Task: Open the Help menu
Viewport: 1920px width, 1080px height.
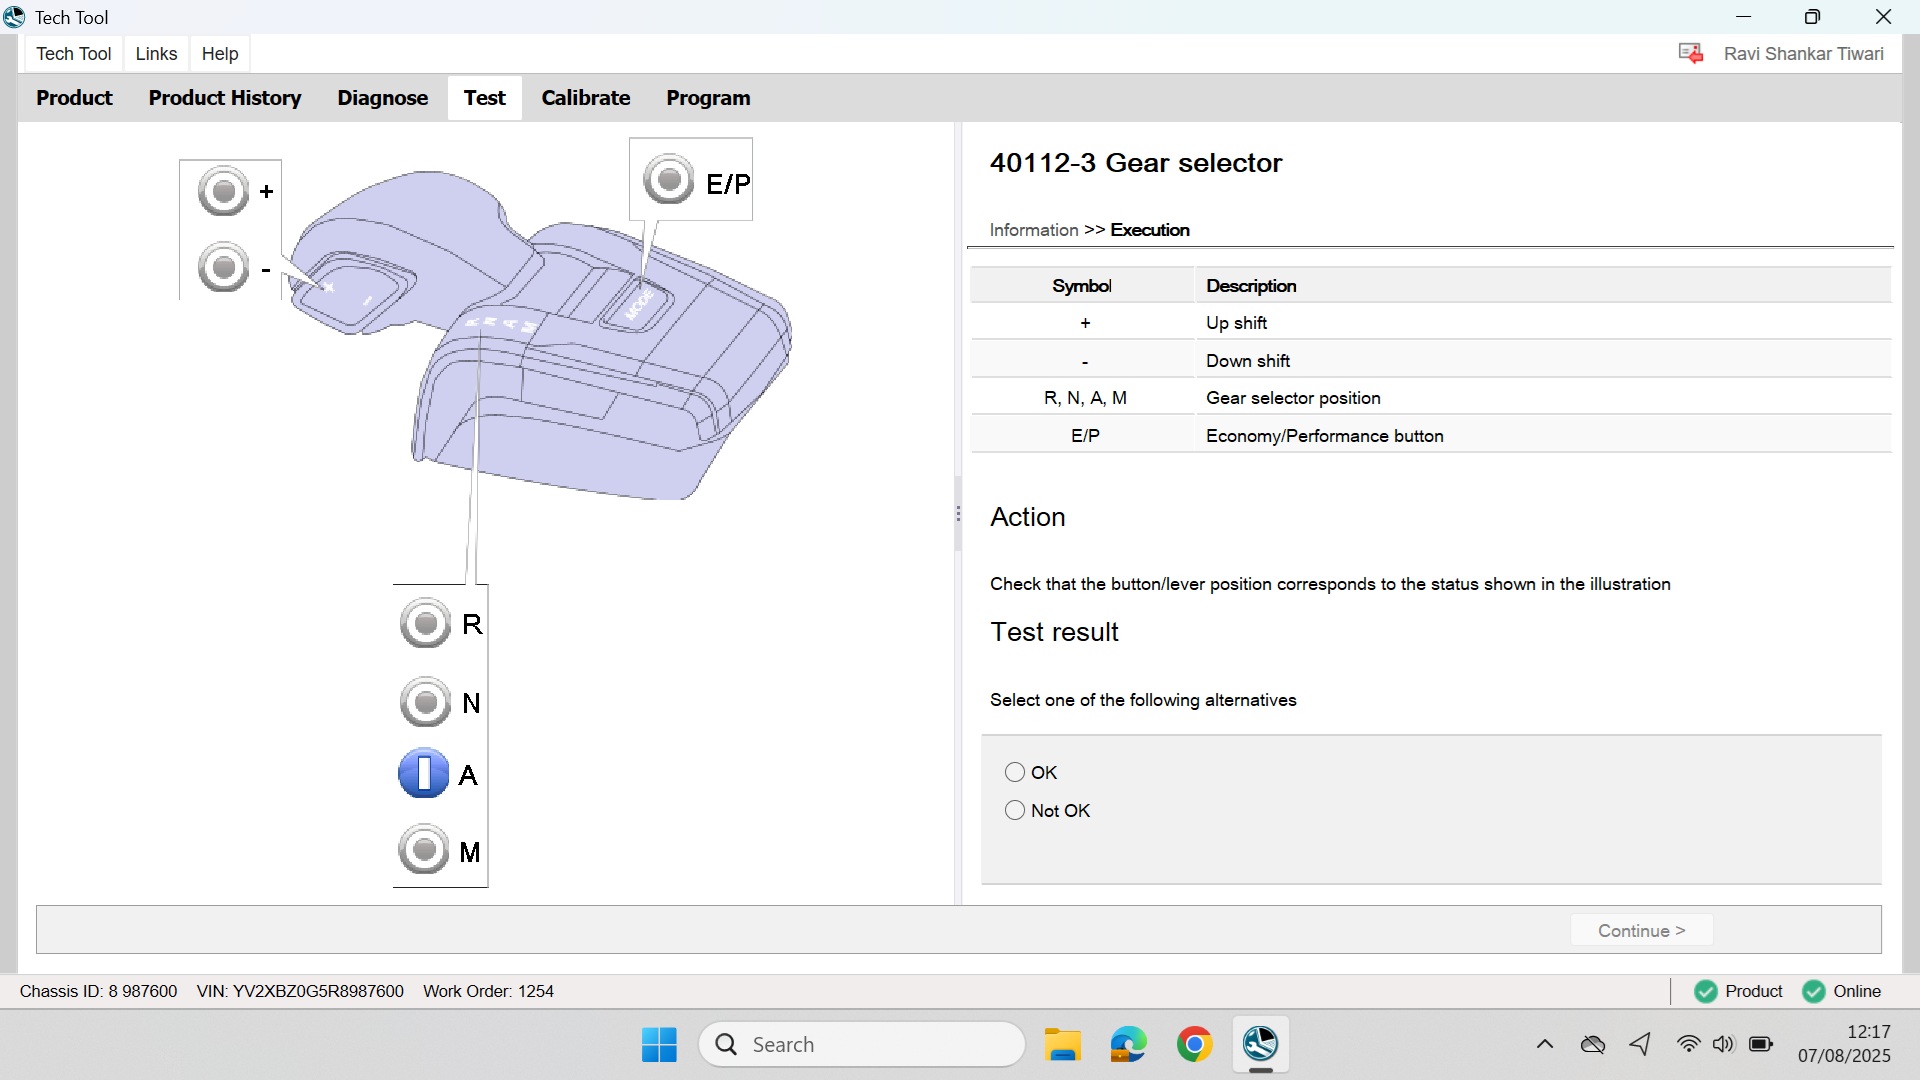Action: click(220, 54)
